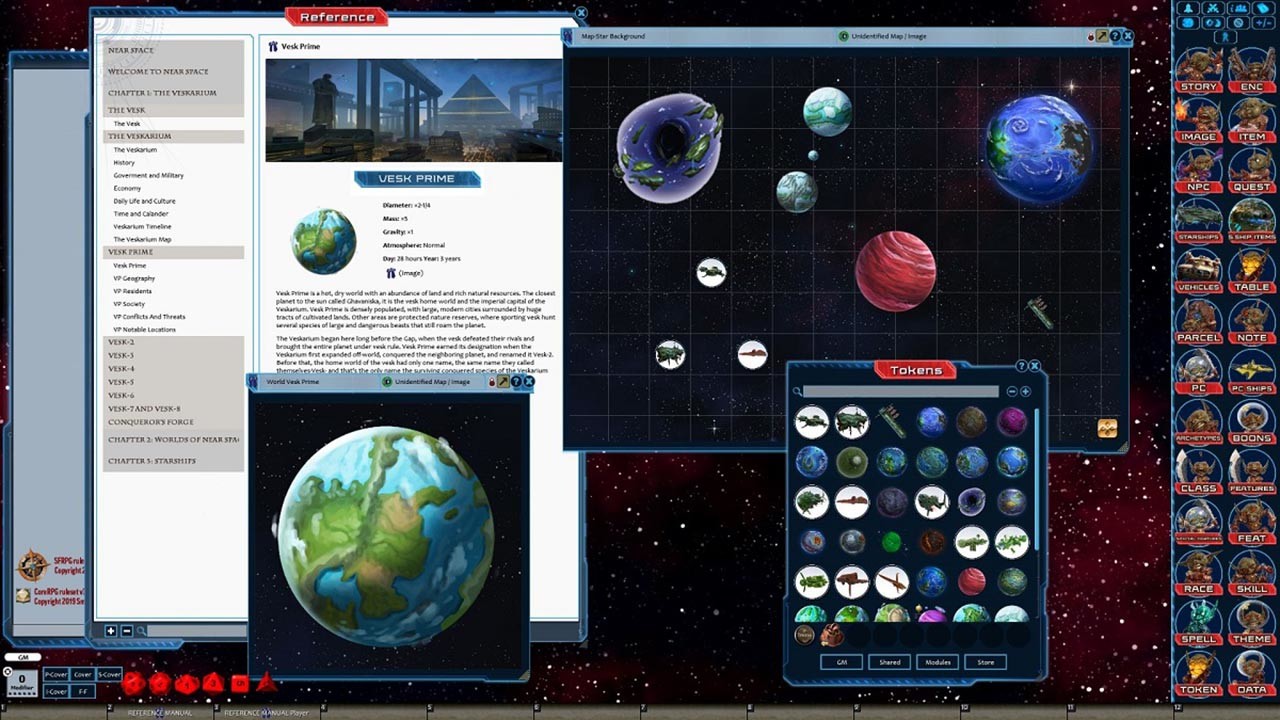Expand the VESK-2 reference section

coord(123,342)
